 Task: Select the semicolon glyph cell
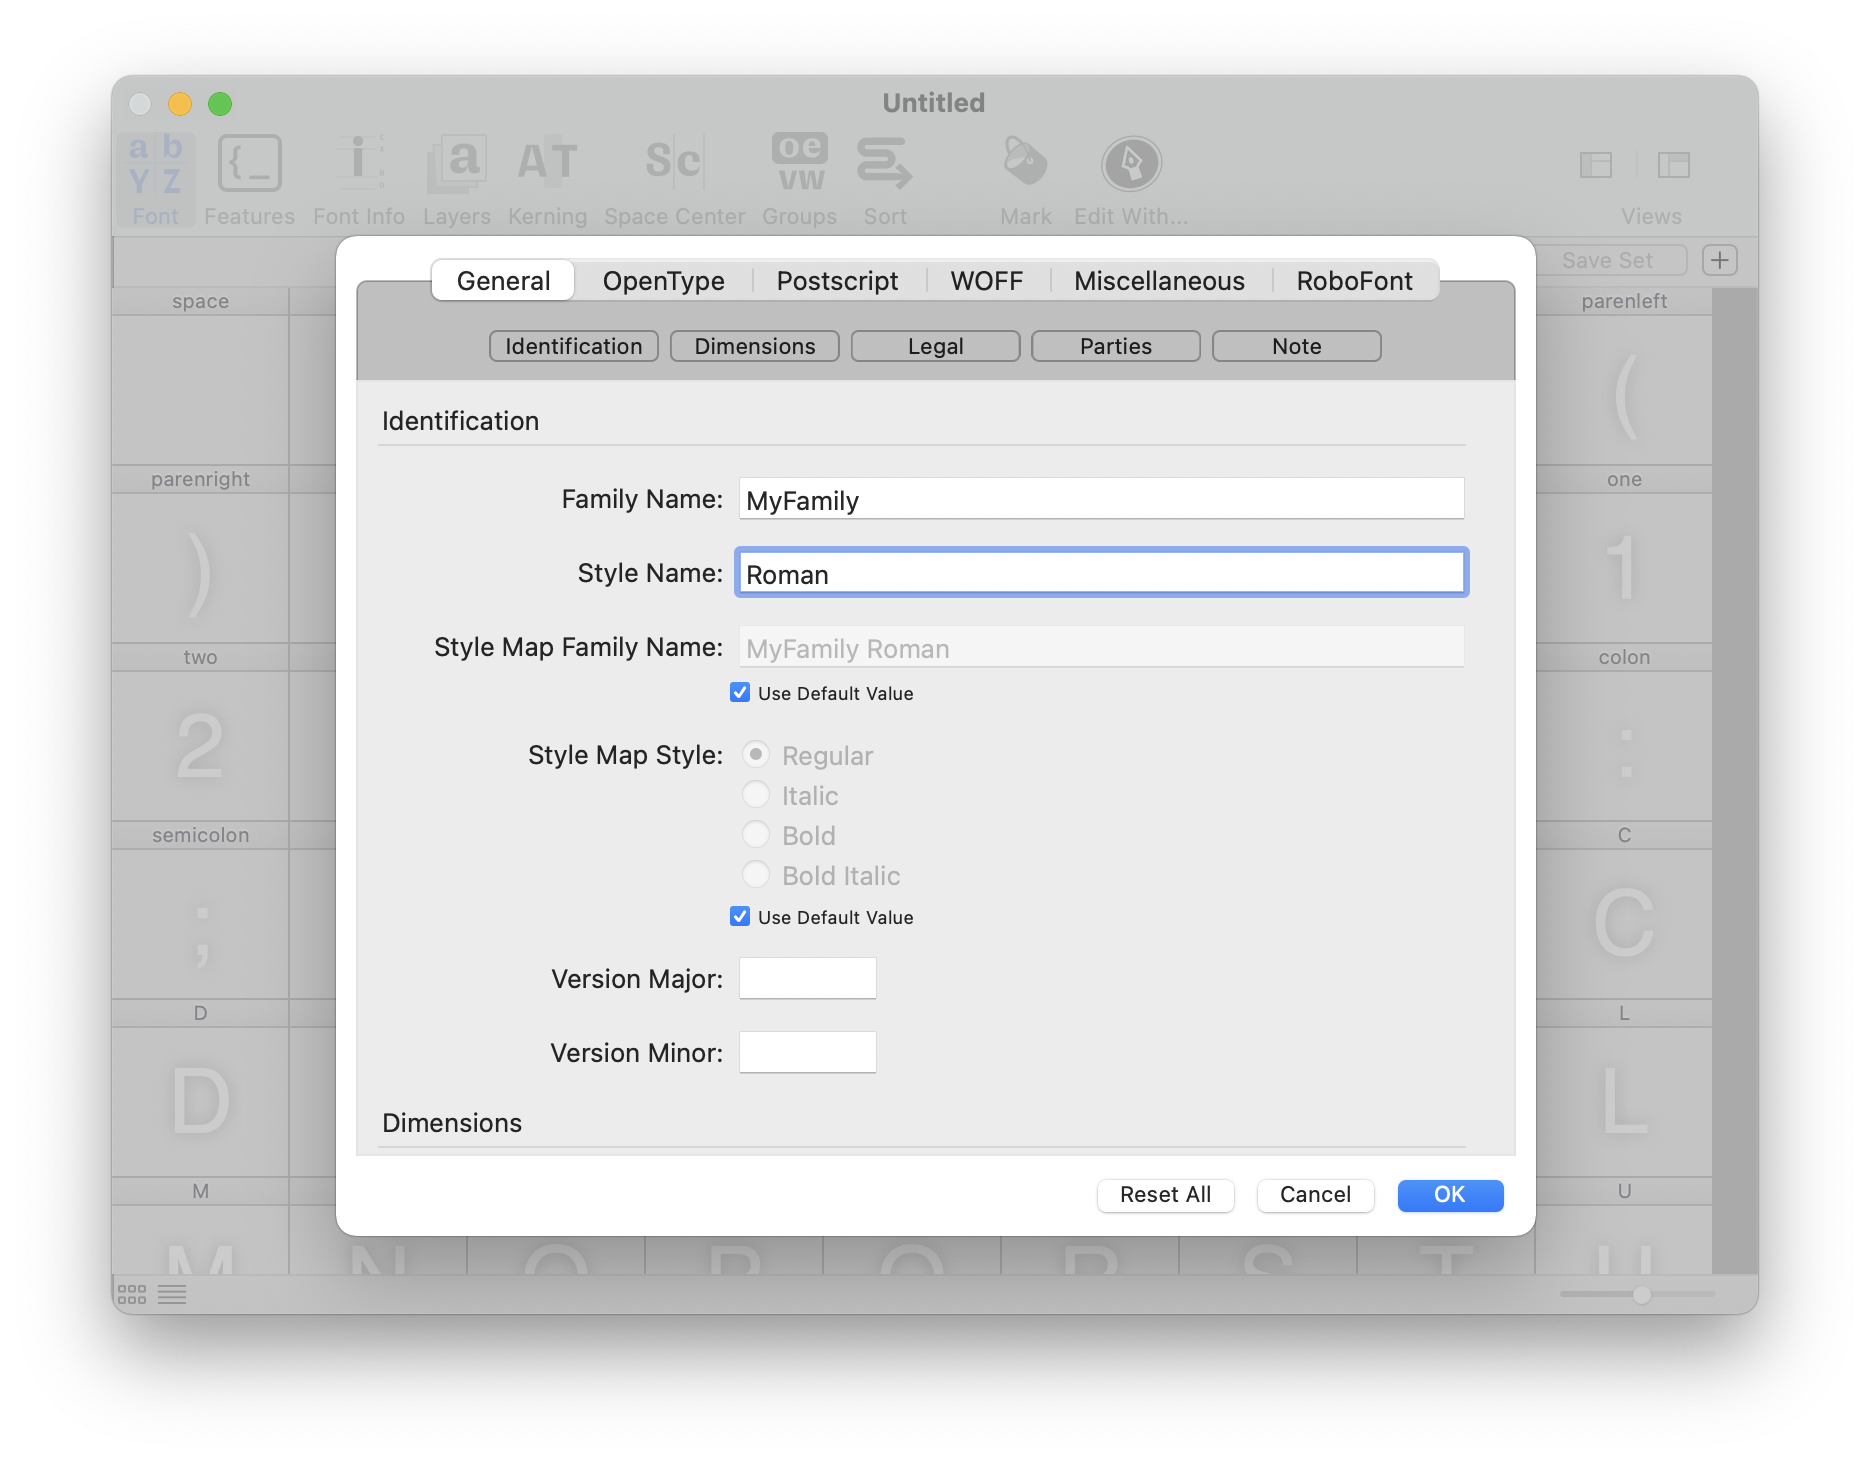200,910
